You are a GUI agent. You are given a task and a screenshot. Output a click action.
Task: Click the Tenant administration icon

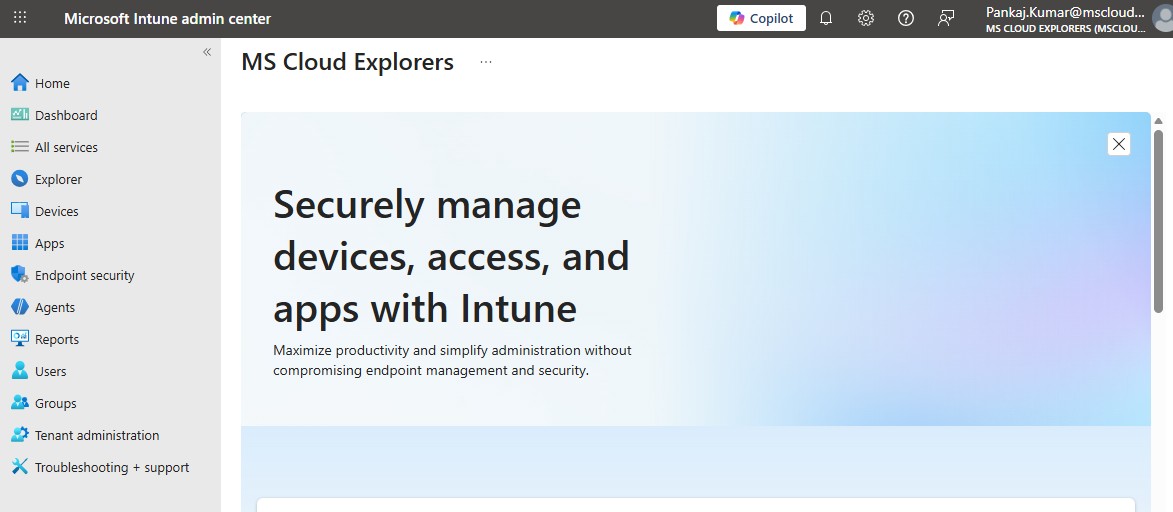(x=19, y=435)
